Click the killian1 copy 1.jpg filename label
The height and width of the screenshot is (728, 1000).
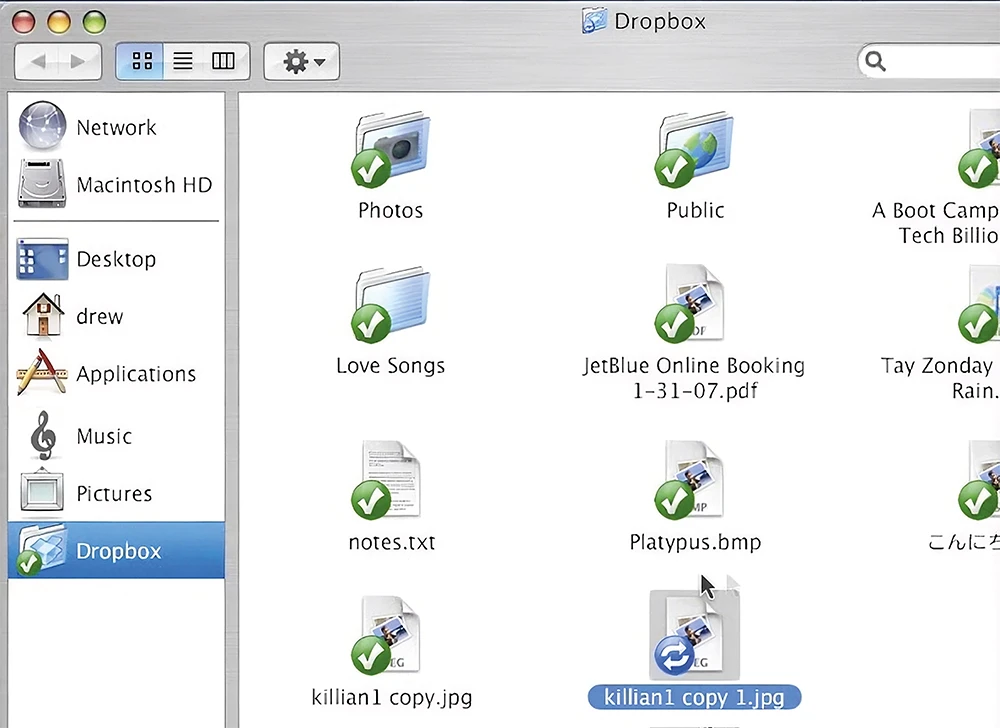tap(695, 697)
